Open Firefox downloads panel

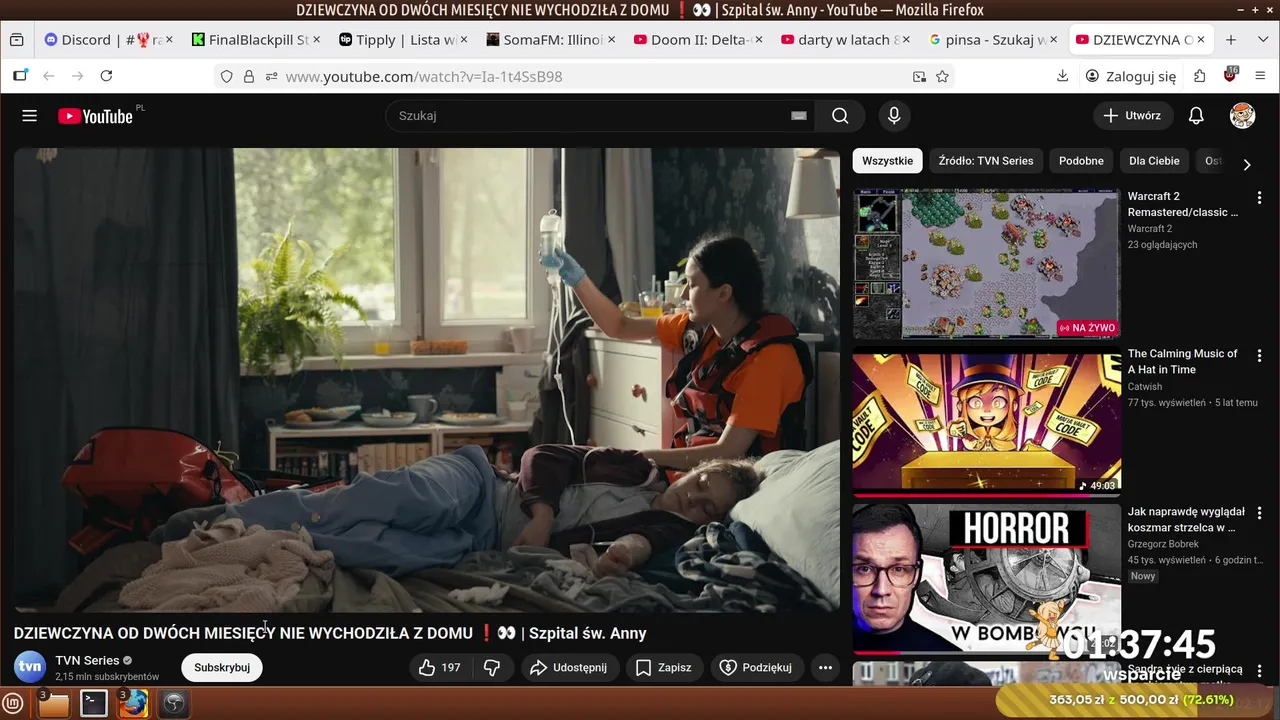point(1063,76)
